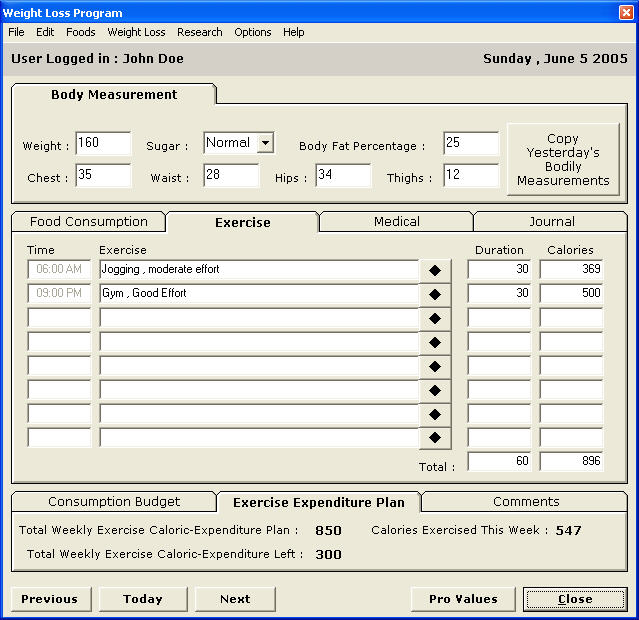Open the Sugar level dropdown
This screenshot has height=620, width=639.
(264, 143)
